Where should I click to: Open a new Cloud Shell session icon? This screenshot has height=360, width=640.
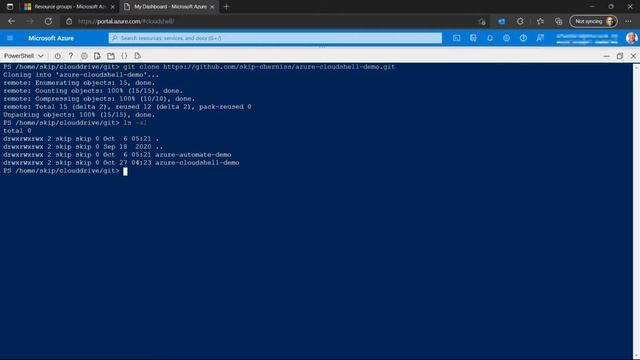[x=111, y=56]
